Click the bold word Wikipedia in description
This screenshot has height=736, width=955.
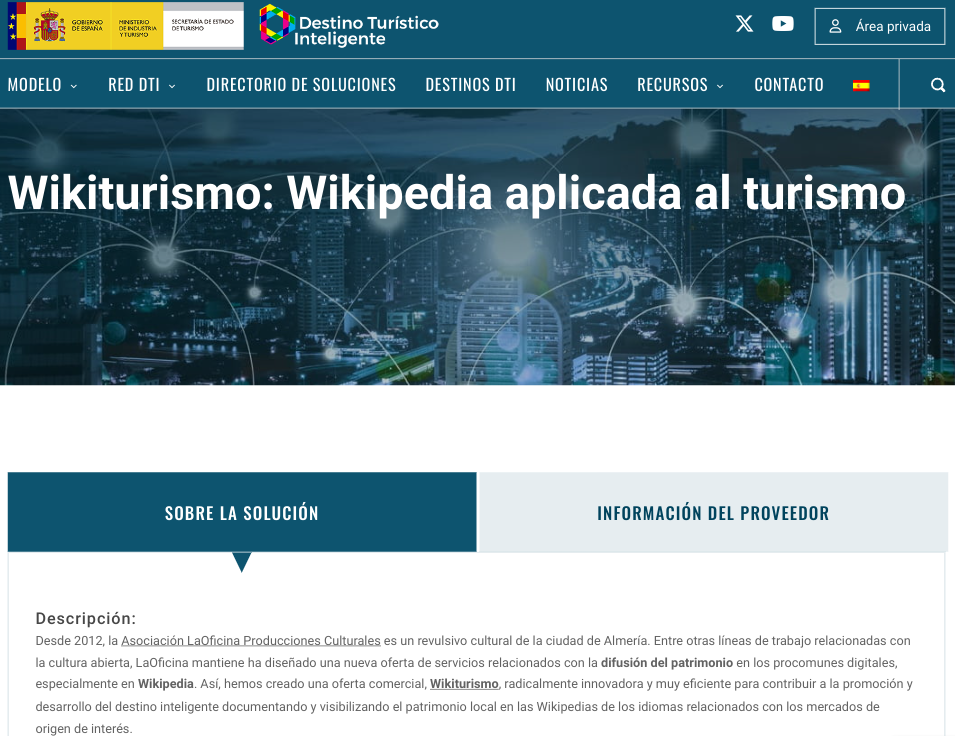click(x=166, y=684)
